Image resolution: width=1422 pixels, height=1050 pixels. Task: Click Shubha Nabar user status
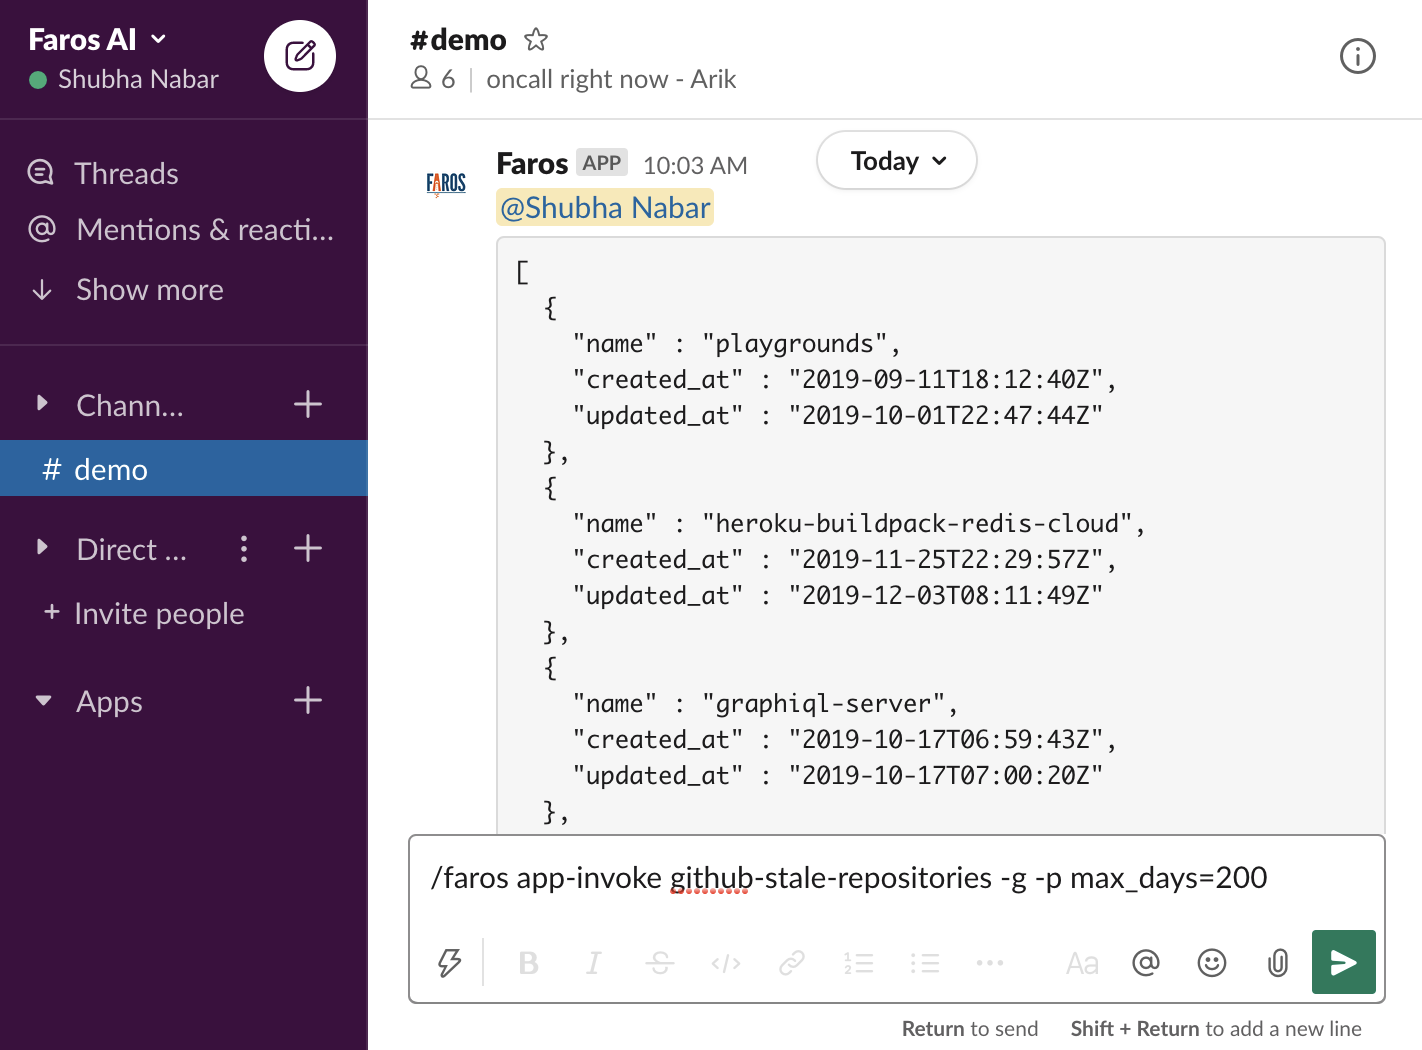click(x=124, y=79)
